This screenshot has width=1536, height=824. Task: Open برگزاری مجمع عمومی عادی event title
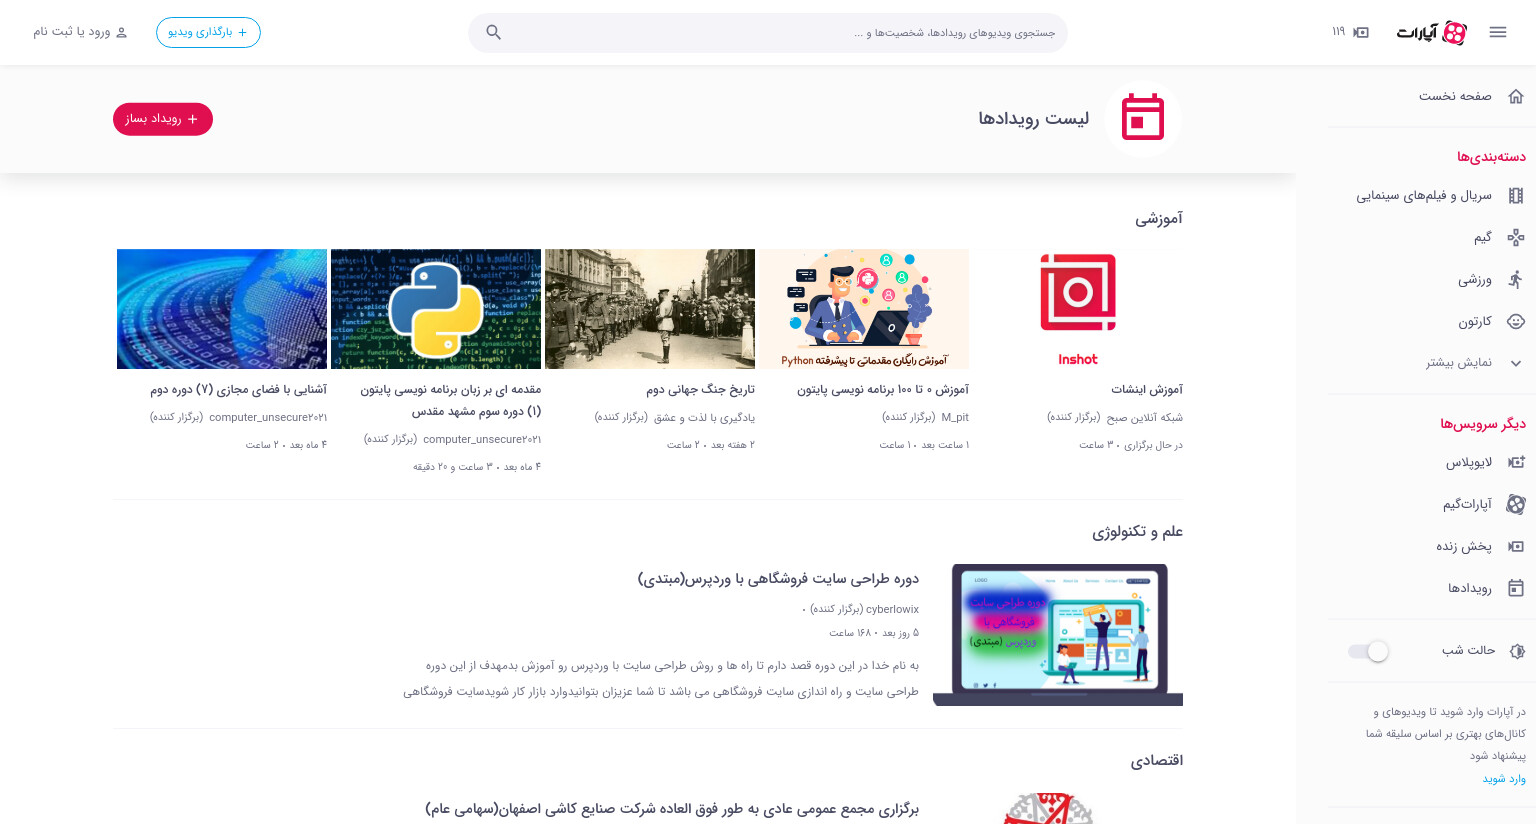672,809
